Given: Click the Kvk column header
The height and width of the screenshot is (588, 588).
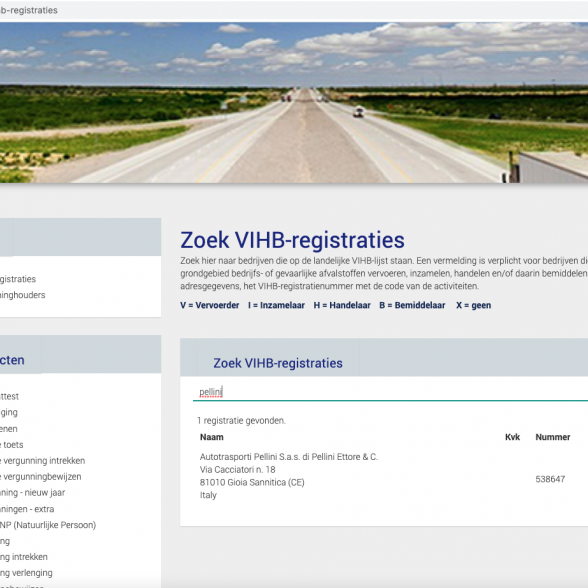Looking at the screenshot, I should [512, 437].
